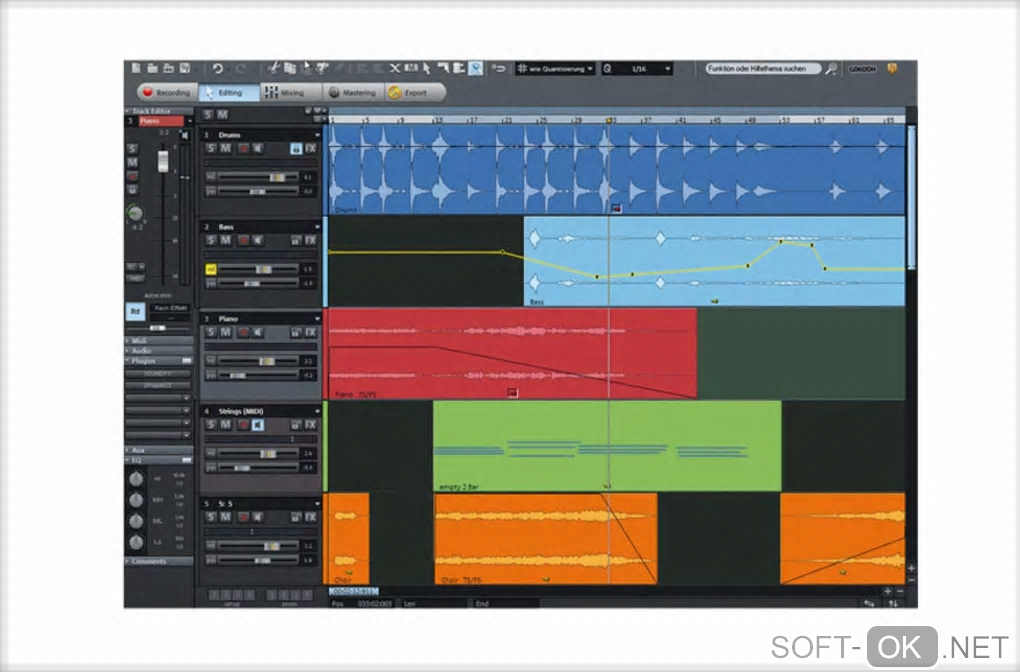Collapse the Plugins section in Track Editor
The image size is (1020, 672).
pyautogui.click(x=159, y=360)
